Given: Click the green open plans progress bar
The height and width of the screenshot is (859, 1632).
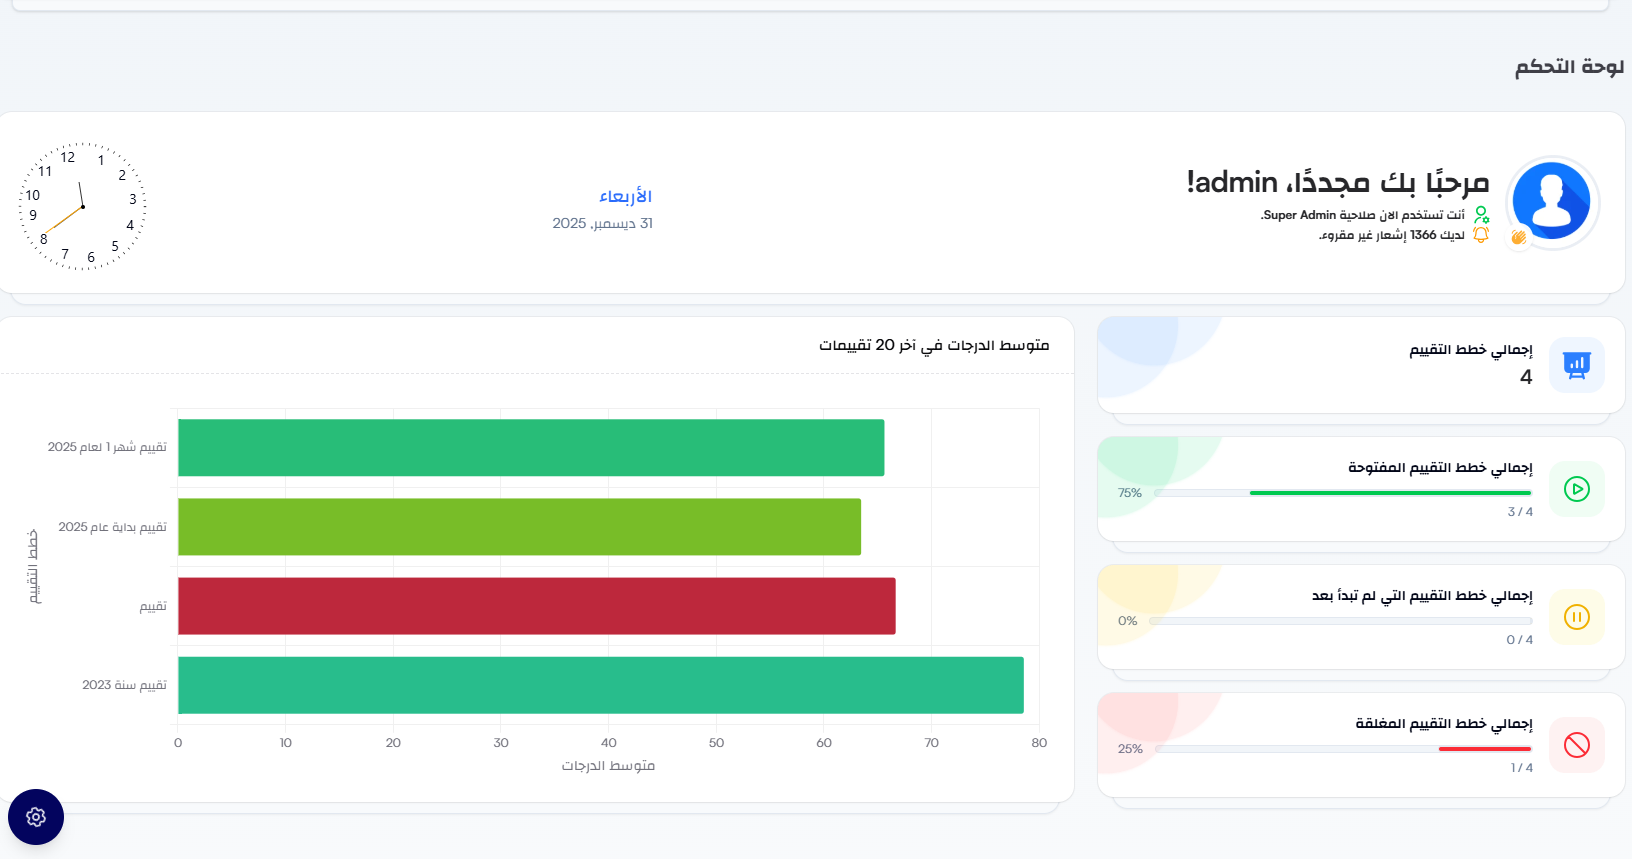Looking at the screenshot, I should [x=1390, y=493].
